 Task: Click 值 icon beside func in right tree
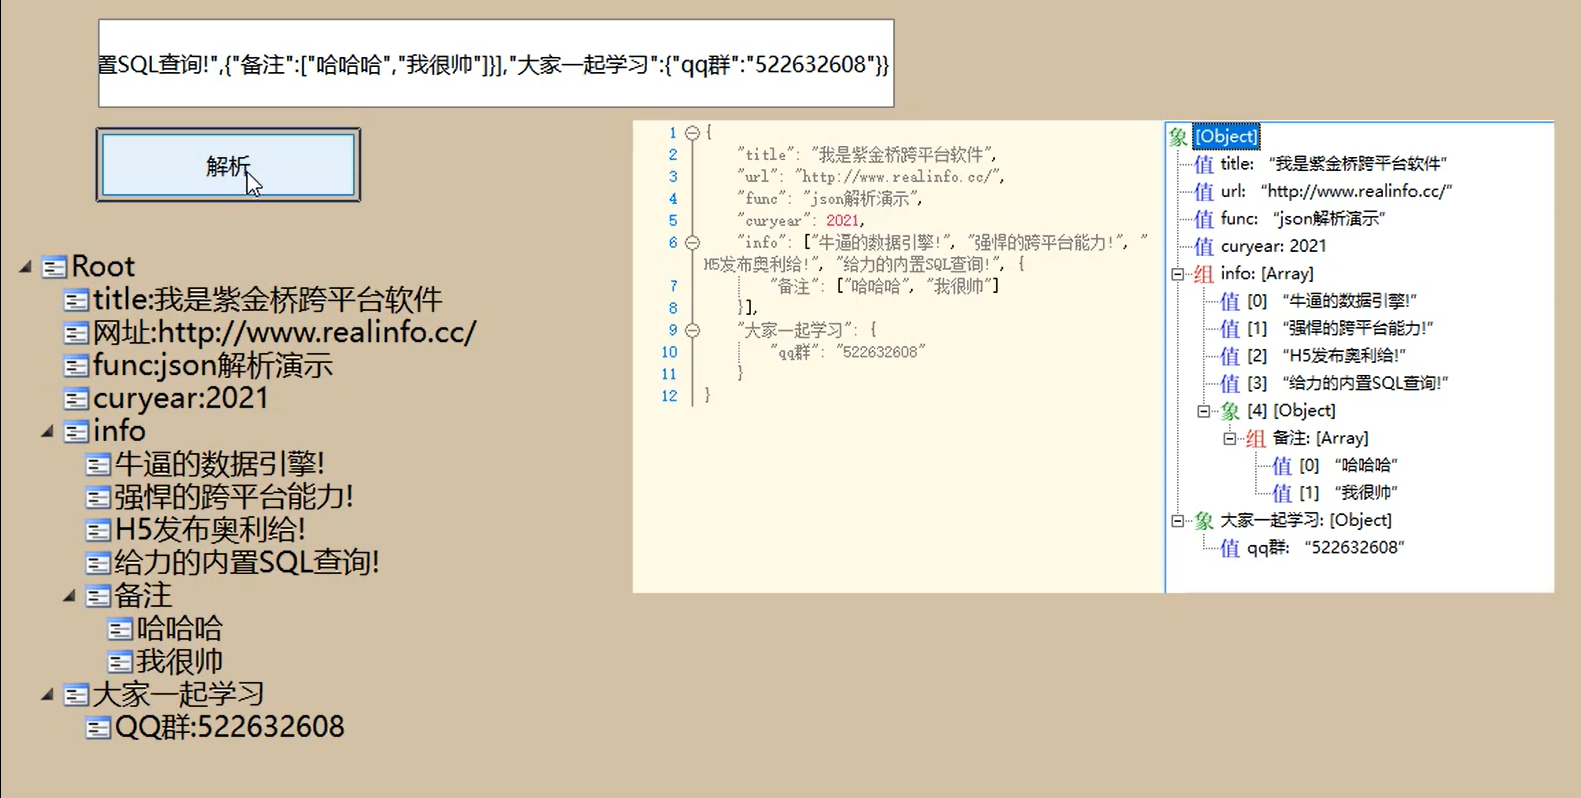pos(1204,219)
